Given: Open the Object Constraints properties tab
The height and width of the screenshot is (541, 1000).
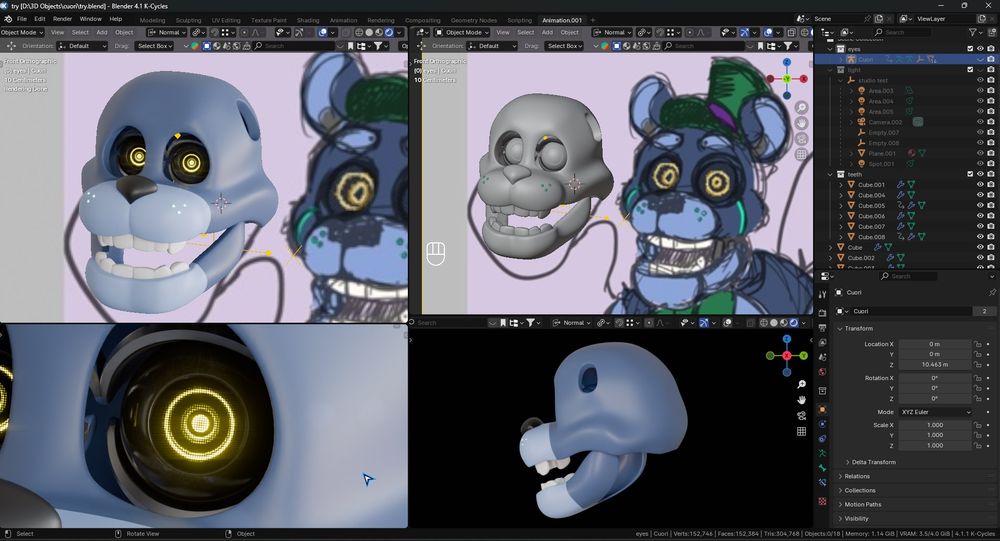Looking at the screenshot, I should click(823, 438).
